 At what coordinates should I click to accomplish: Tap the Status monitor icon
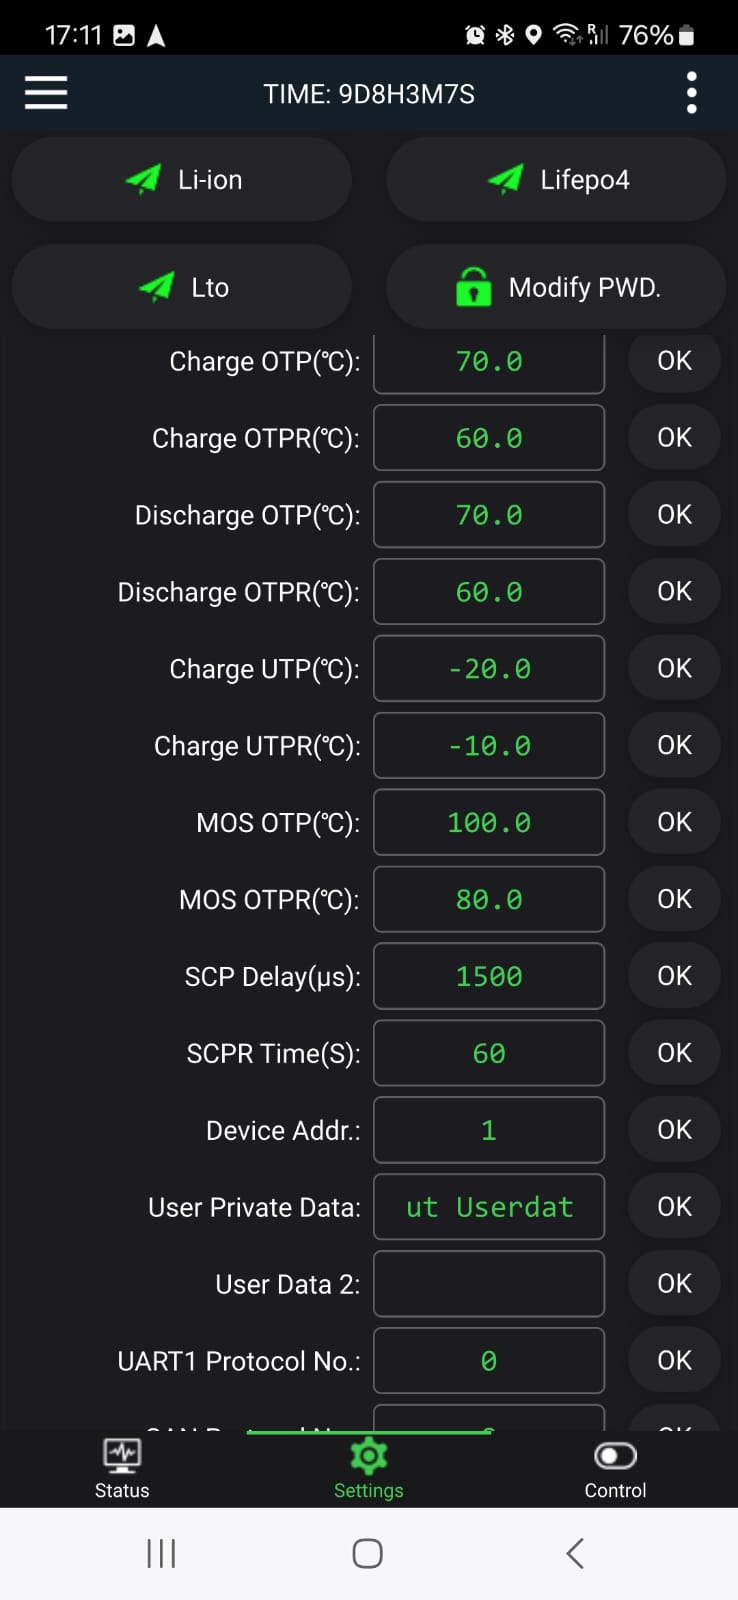coord(122,1456)
